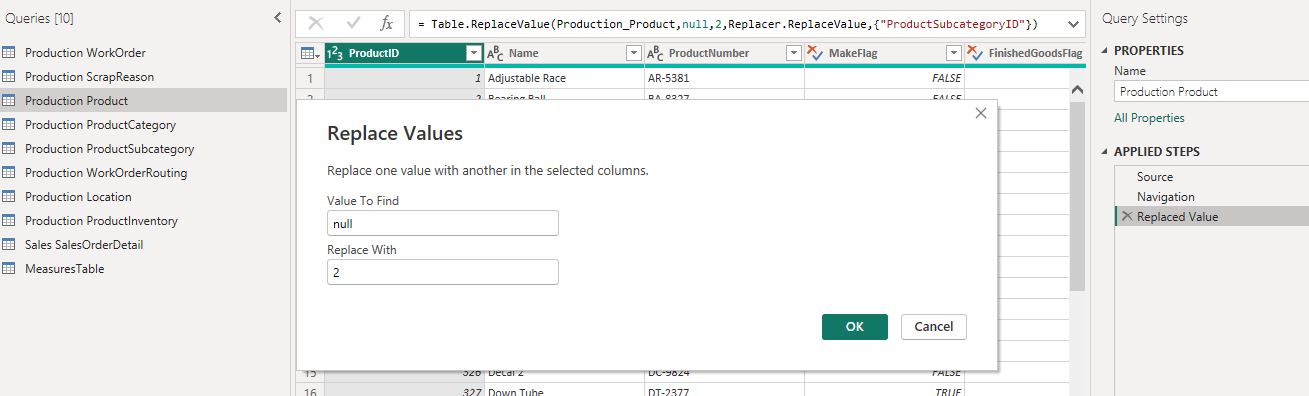Open the All Properties link
Viewport: 1309px width, 396px height.
point(1149,118)
